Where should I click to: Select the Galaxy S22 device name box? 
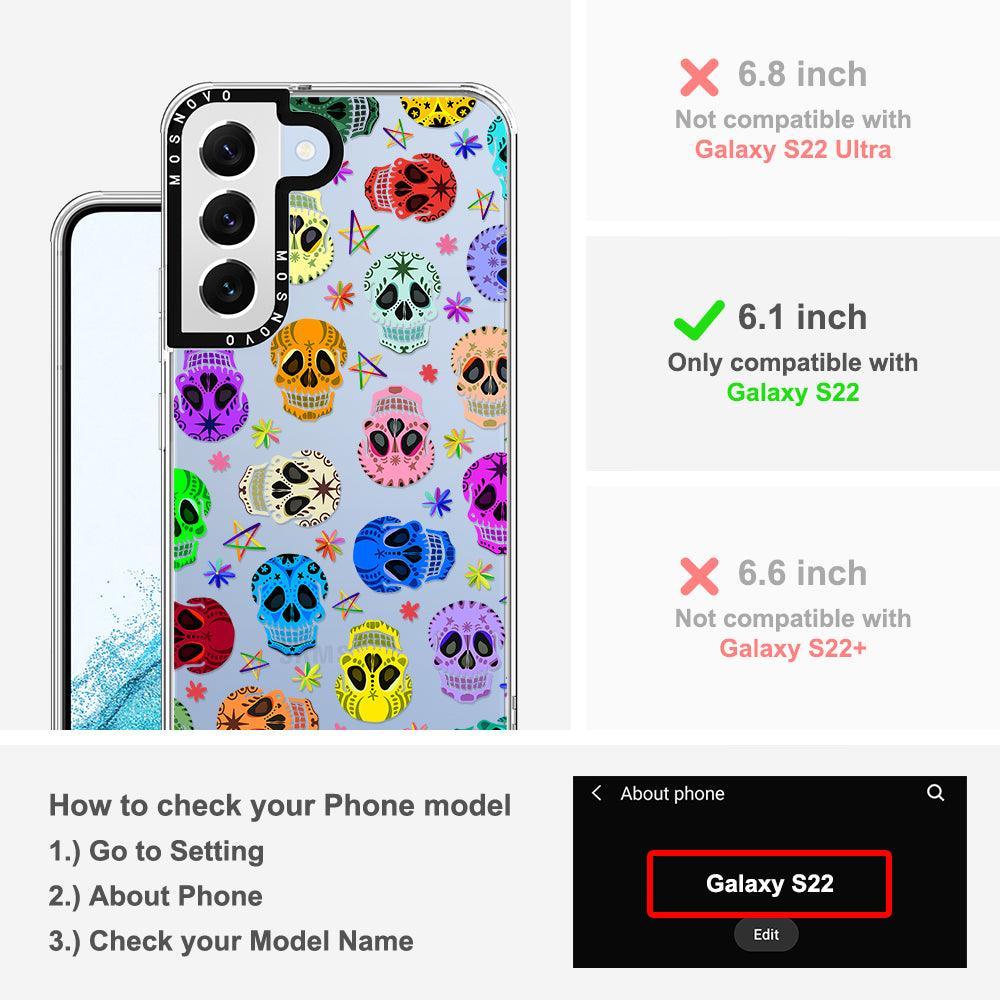769,884
